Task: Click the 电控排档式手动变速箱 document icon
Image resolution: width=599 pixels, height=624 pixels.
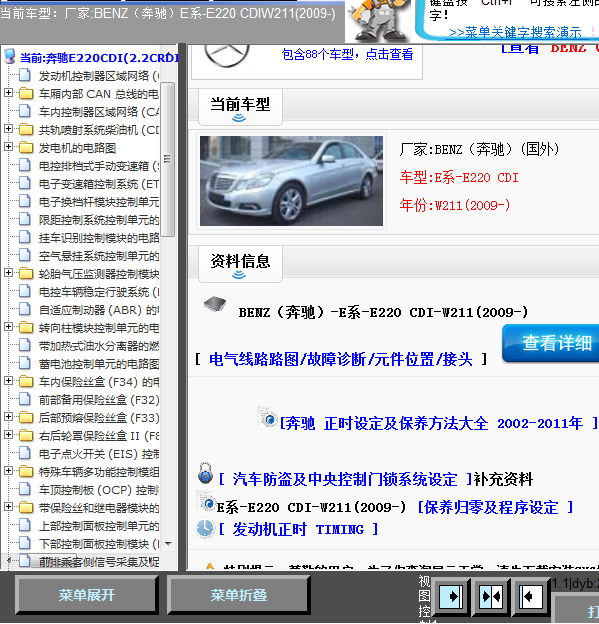Action: [x=25, y=165]
